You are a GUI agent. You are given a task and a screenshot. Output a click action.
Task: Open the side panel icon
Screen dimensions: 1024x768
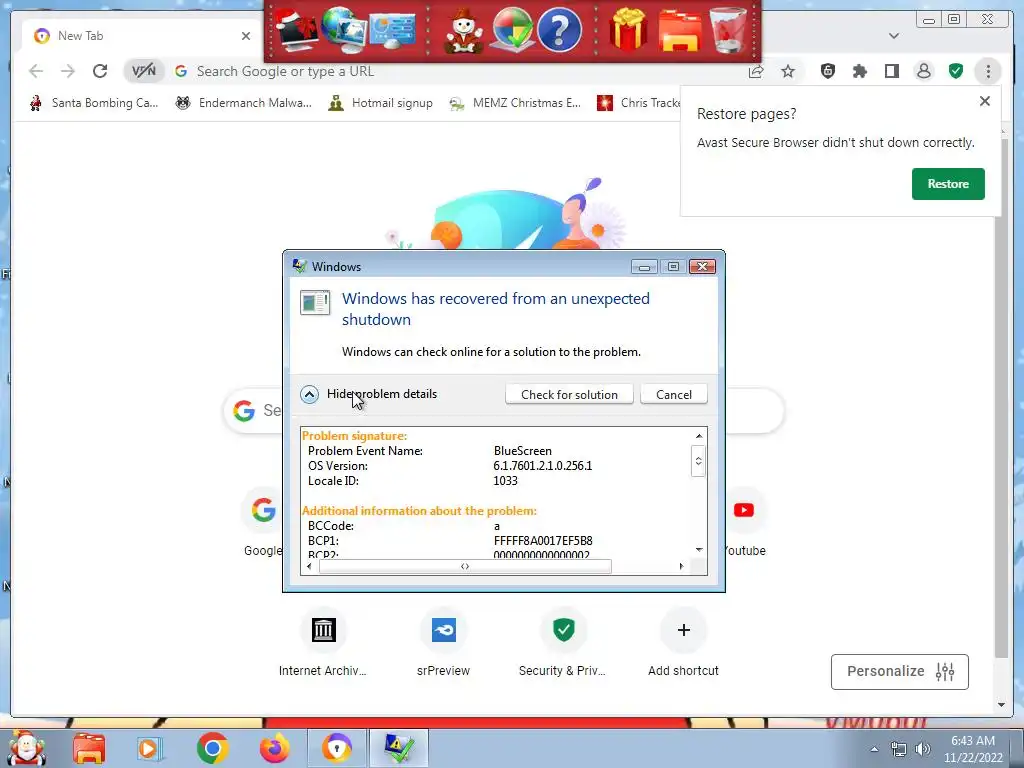tap(891, 71)
